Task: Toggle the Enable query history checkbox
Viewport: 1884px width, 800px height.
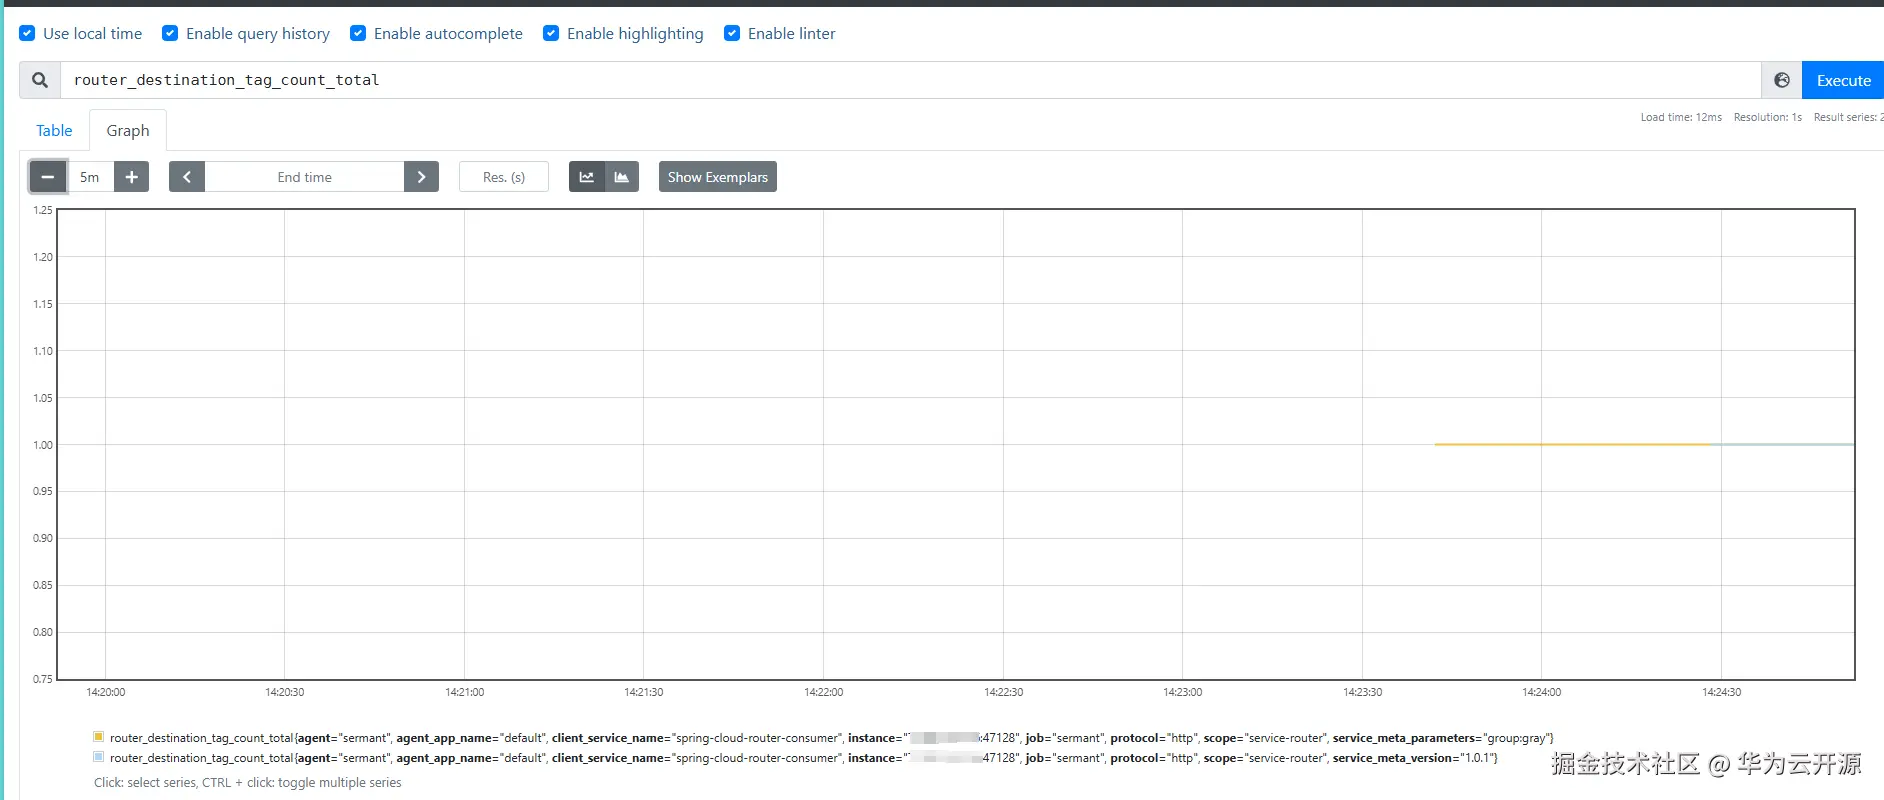Action: tap(170, 33)
